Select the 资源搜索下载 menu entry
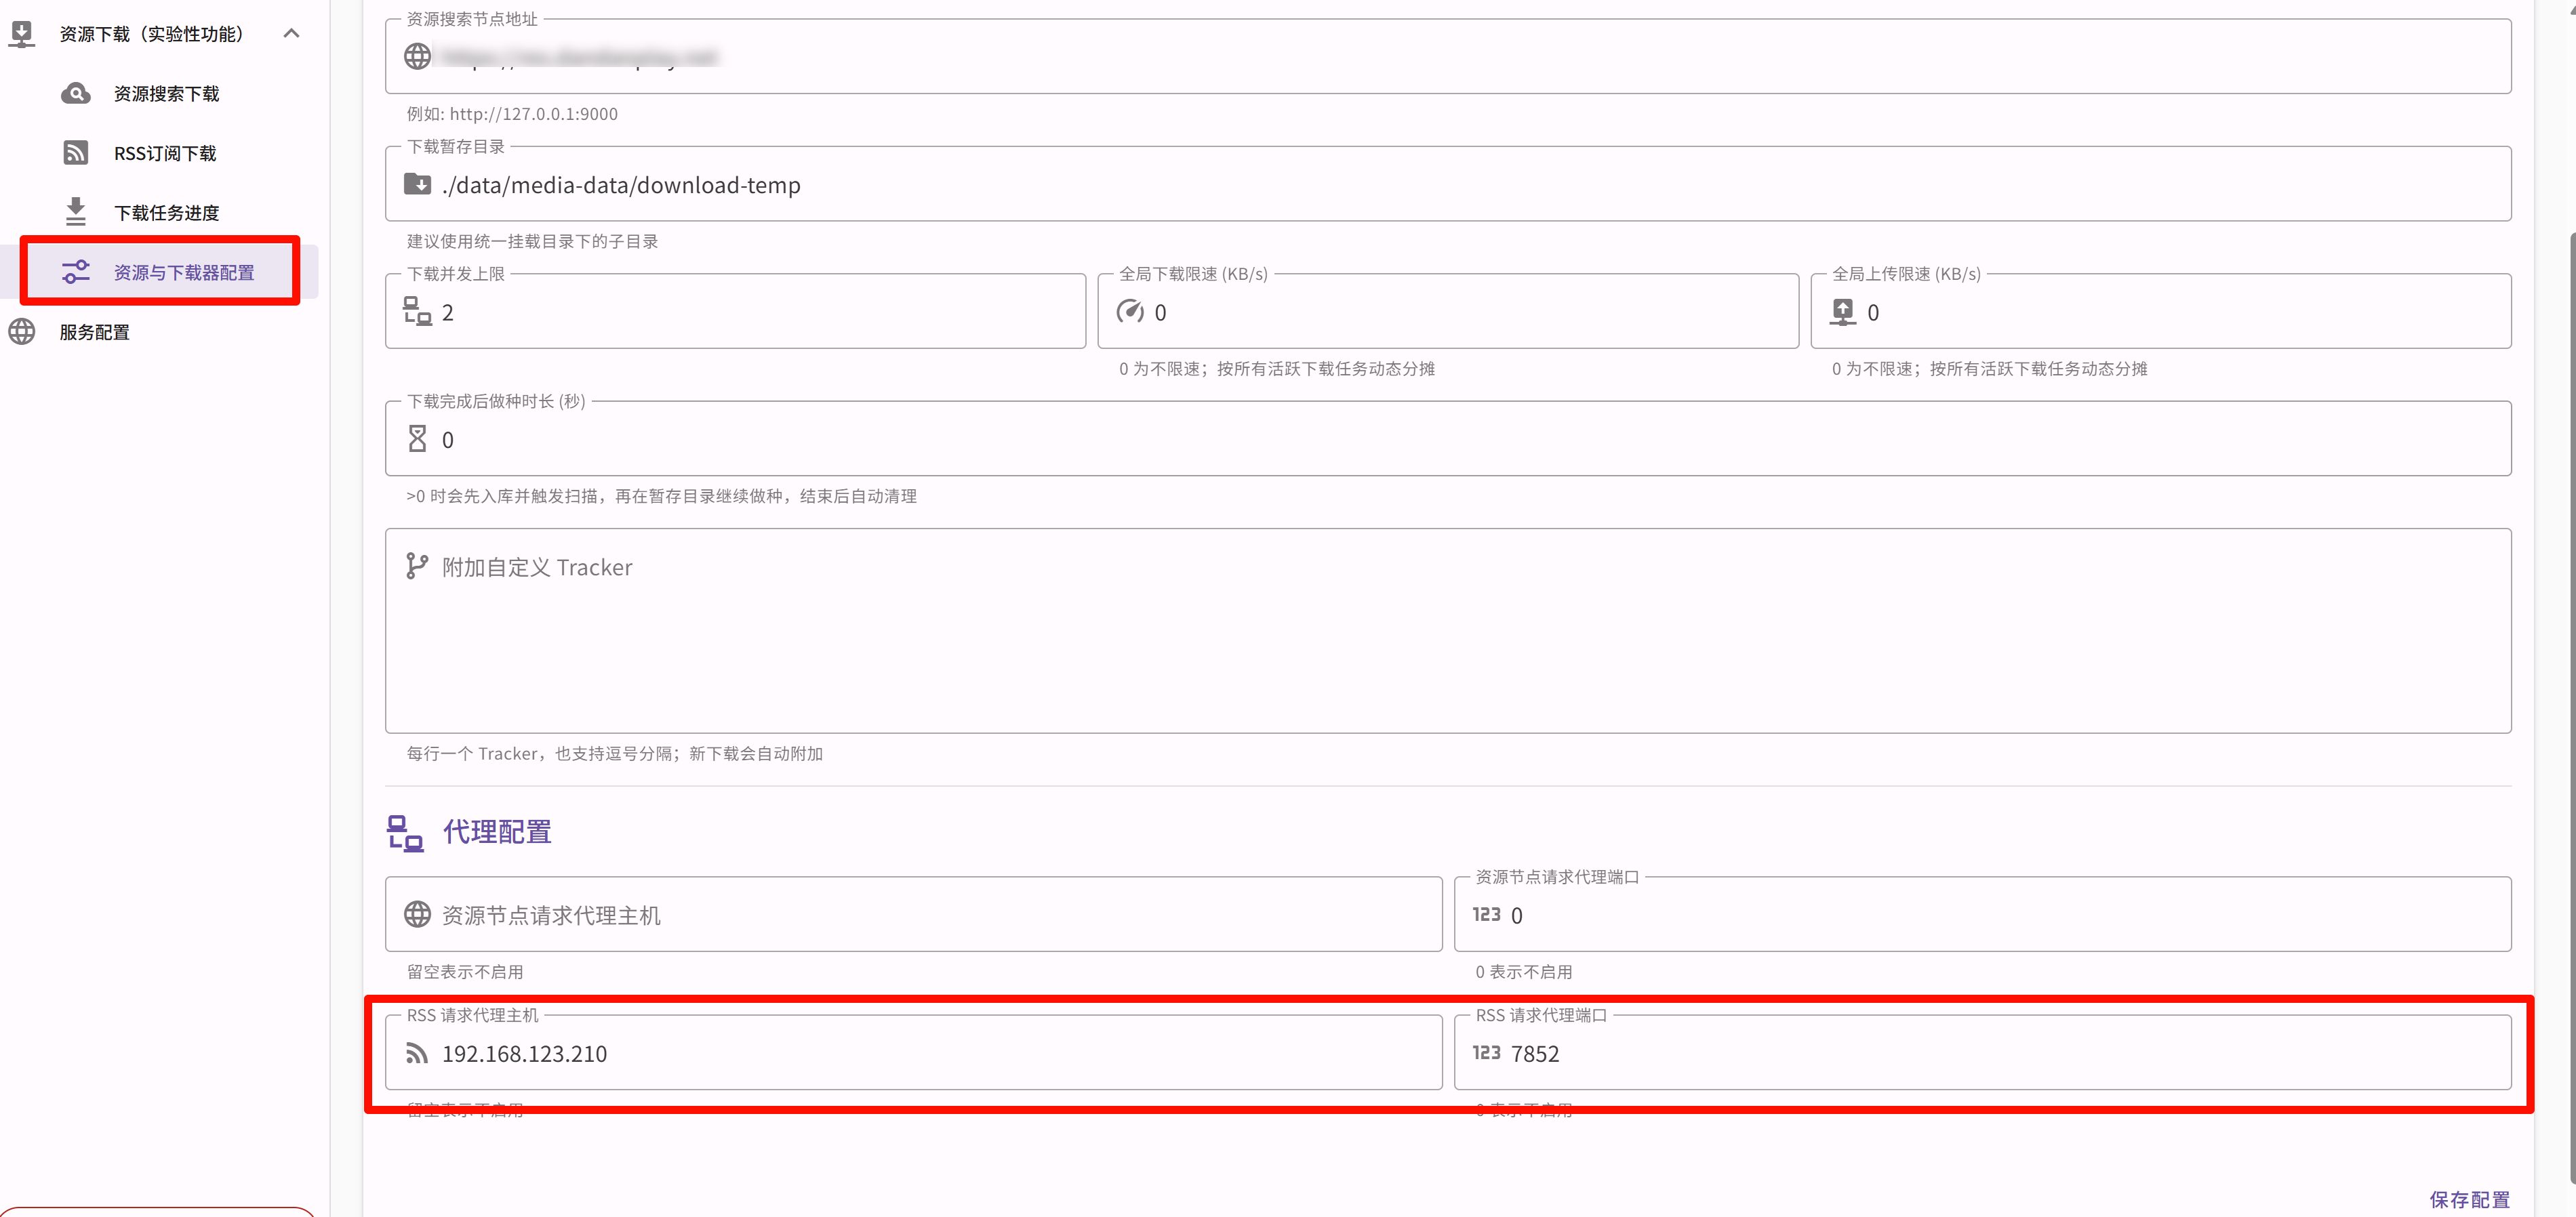Viewport: 2576px width, 1217px height. 166,94
